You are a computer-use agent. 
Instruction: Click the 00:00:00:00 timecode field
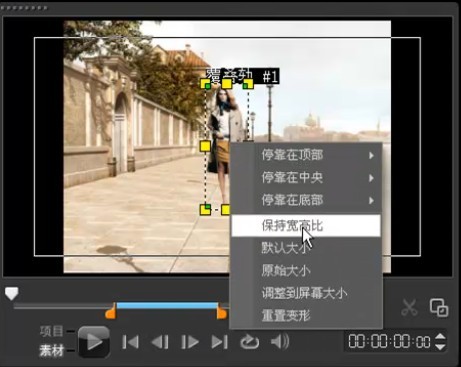click(389, 342)
